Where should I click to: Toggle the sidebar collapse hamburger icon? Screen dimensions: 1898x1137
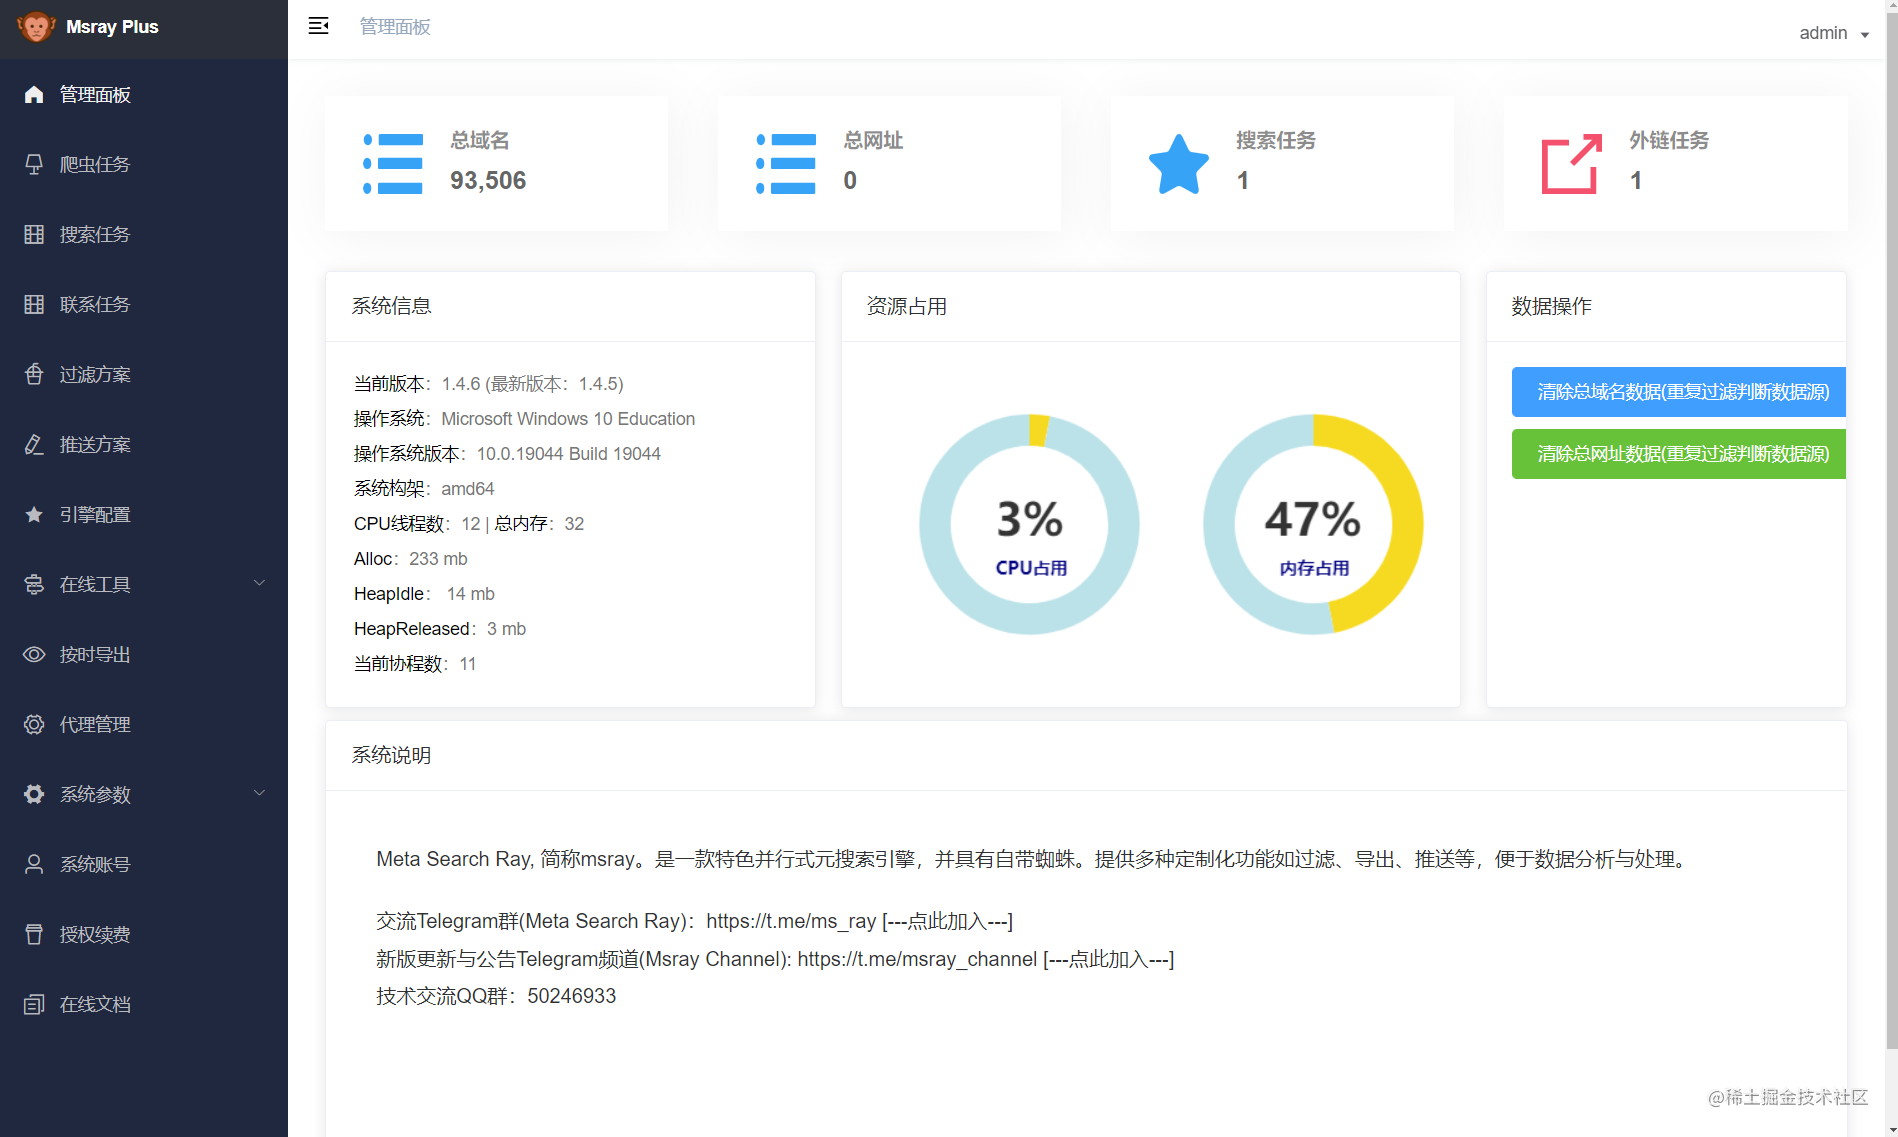point(319,26)
